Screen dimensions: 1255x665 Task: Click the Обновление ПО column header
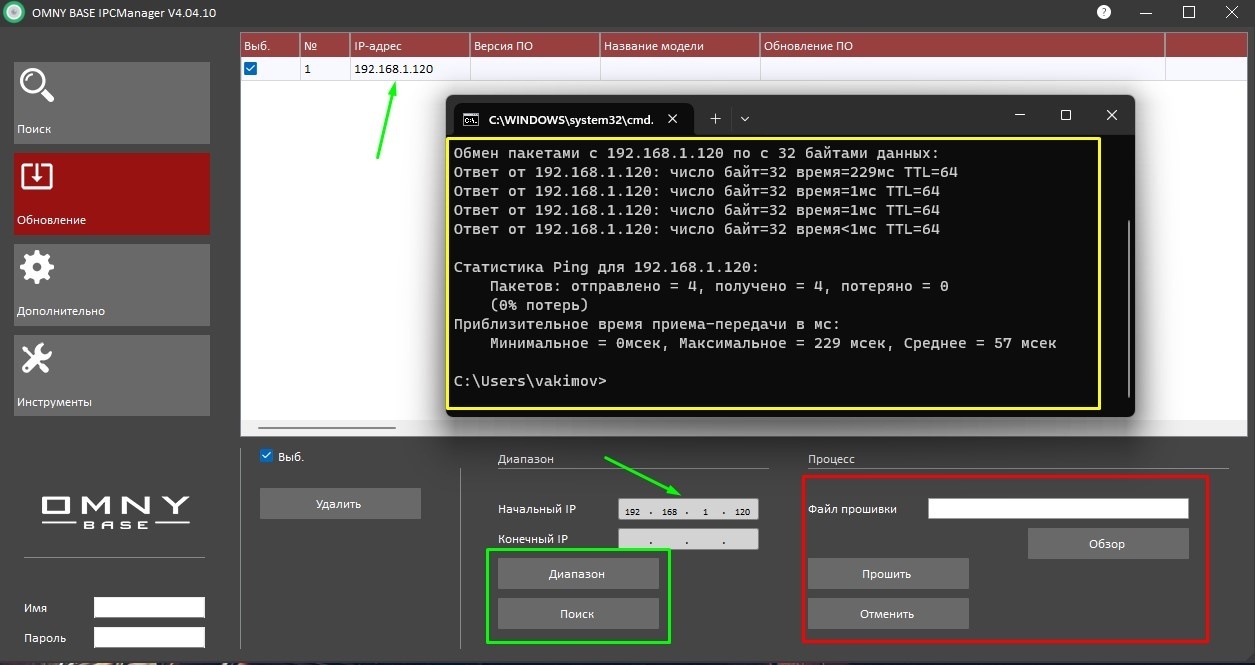coord(962,45)
